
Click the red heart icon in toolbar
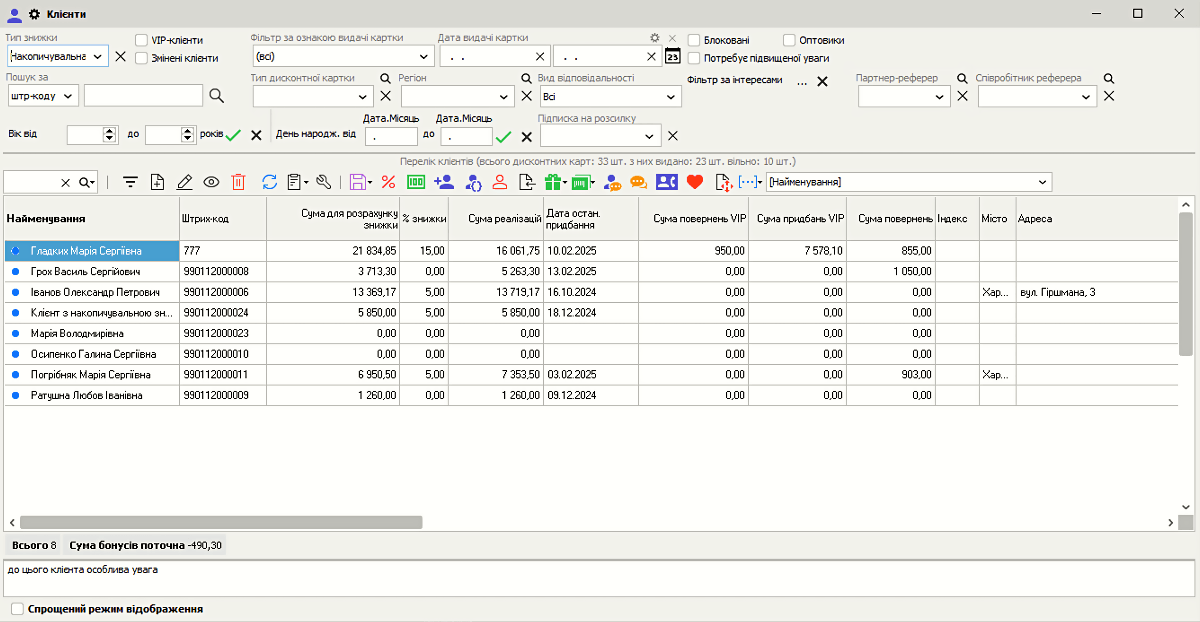[x=695, y=182]
